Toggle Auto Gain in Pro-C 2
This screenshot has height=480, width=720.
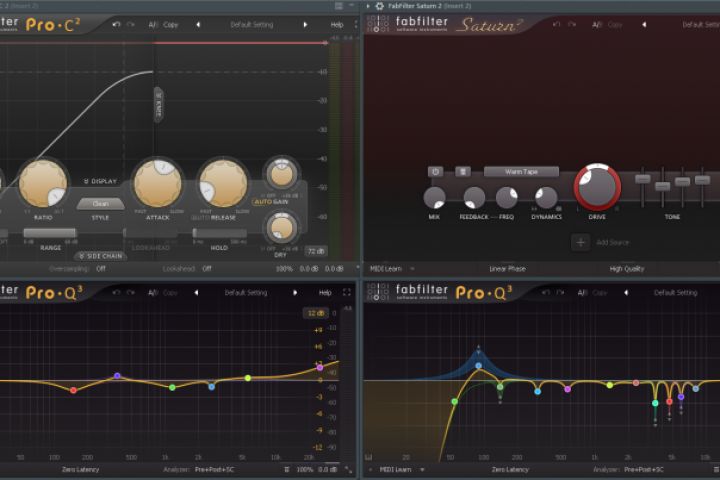pyautogui.click(x=270, y=202)
